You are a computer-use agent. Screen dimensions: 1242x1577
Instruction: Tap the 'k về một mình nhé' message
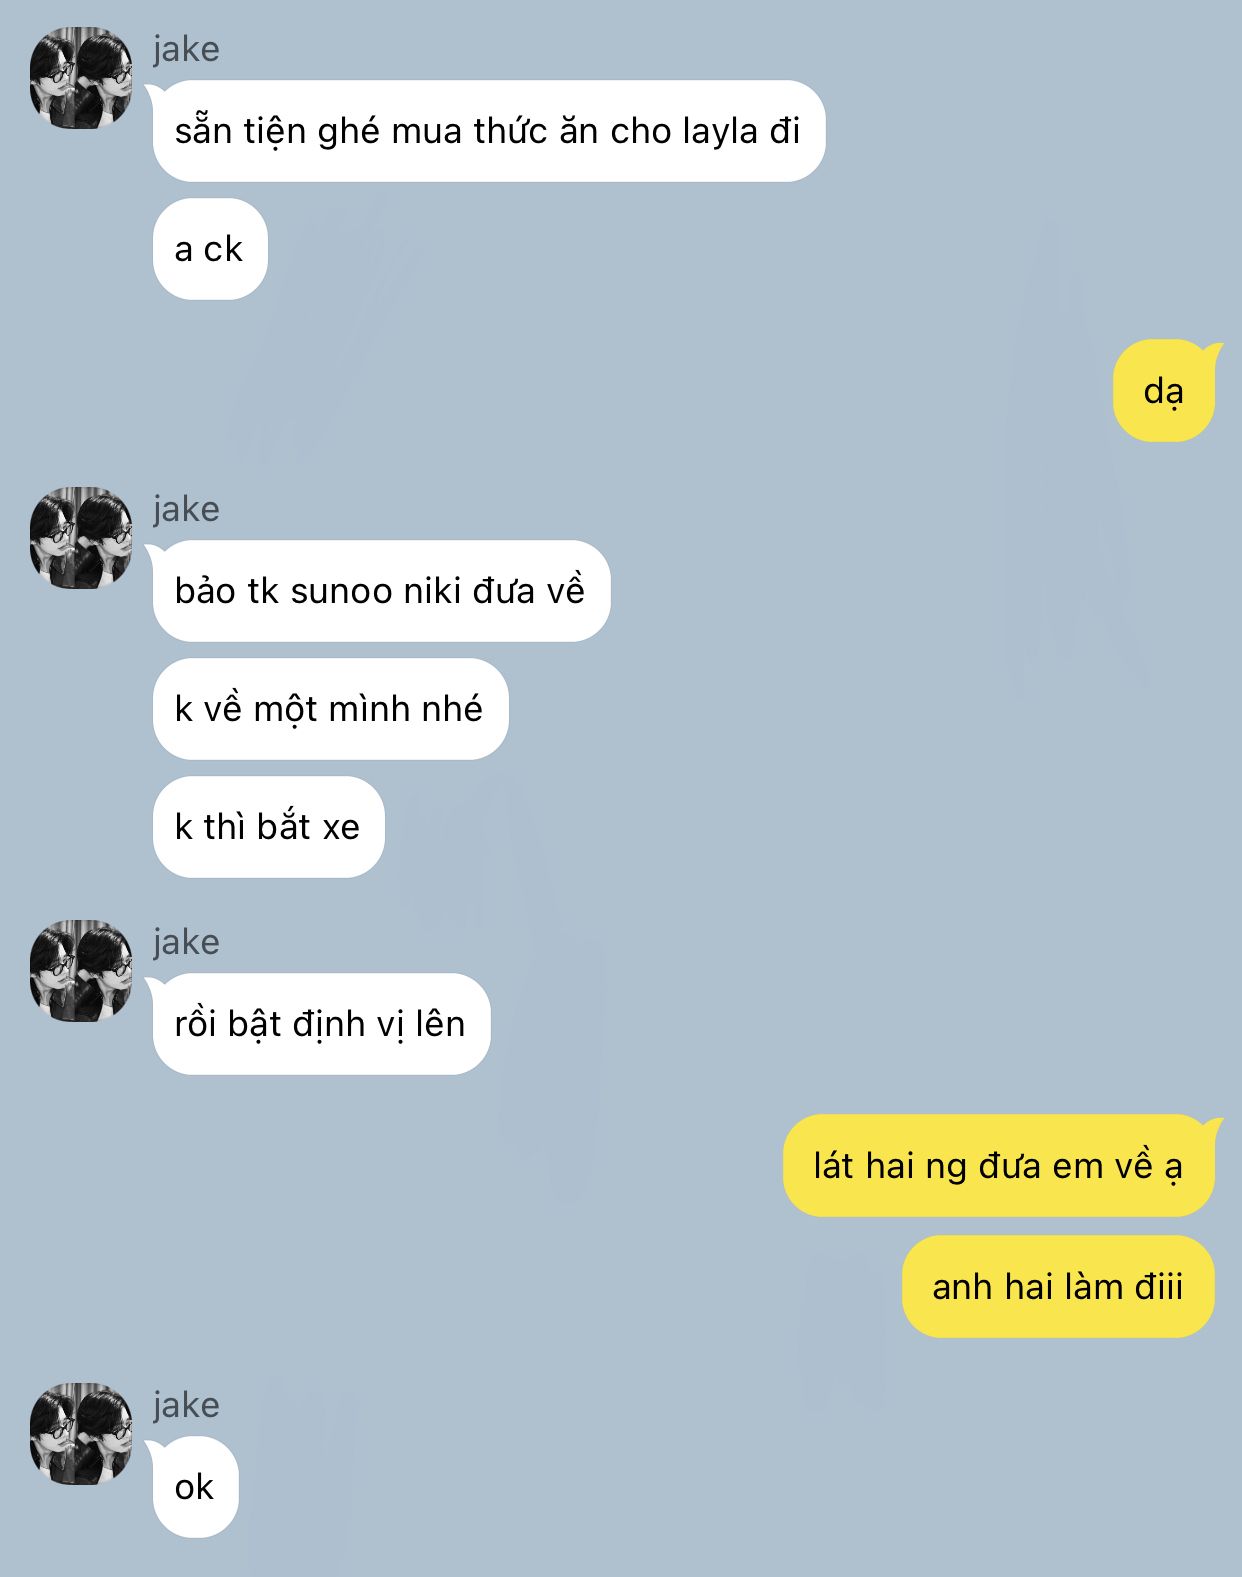[x=330, y=709]
